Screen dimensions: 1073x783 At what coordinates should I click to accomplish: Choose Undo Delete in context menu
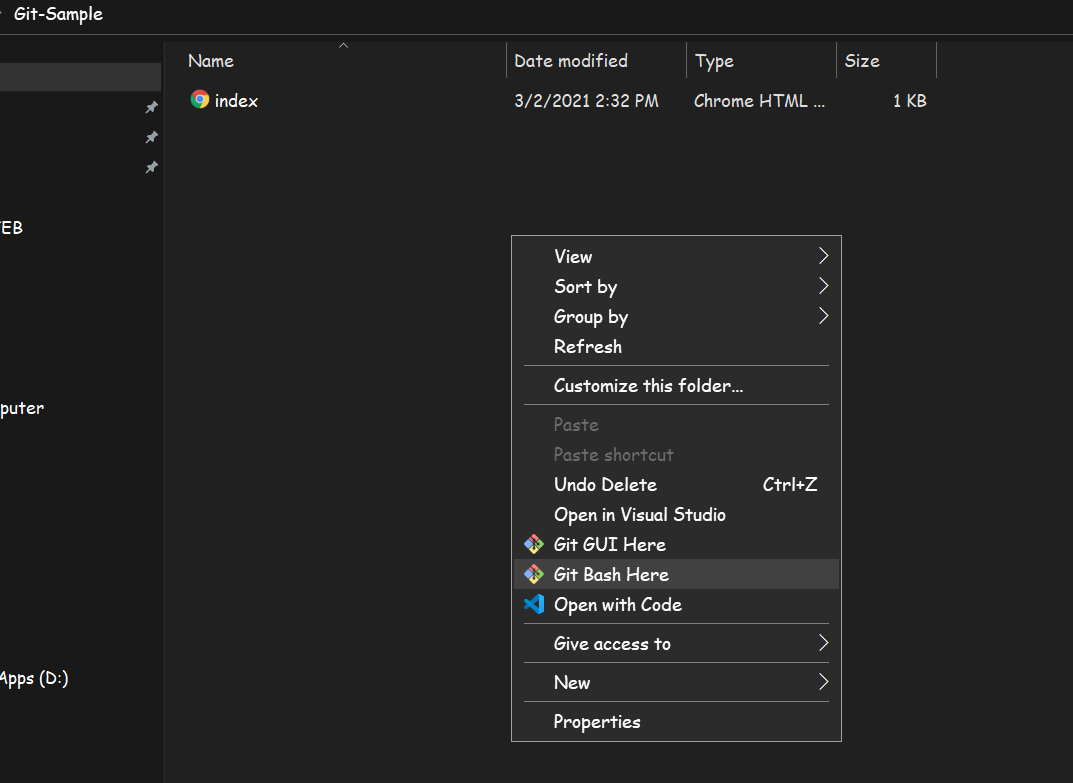coord(676,485)
